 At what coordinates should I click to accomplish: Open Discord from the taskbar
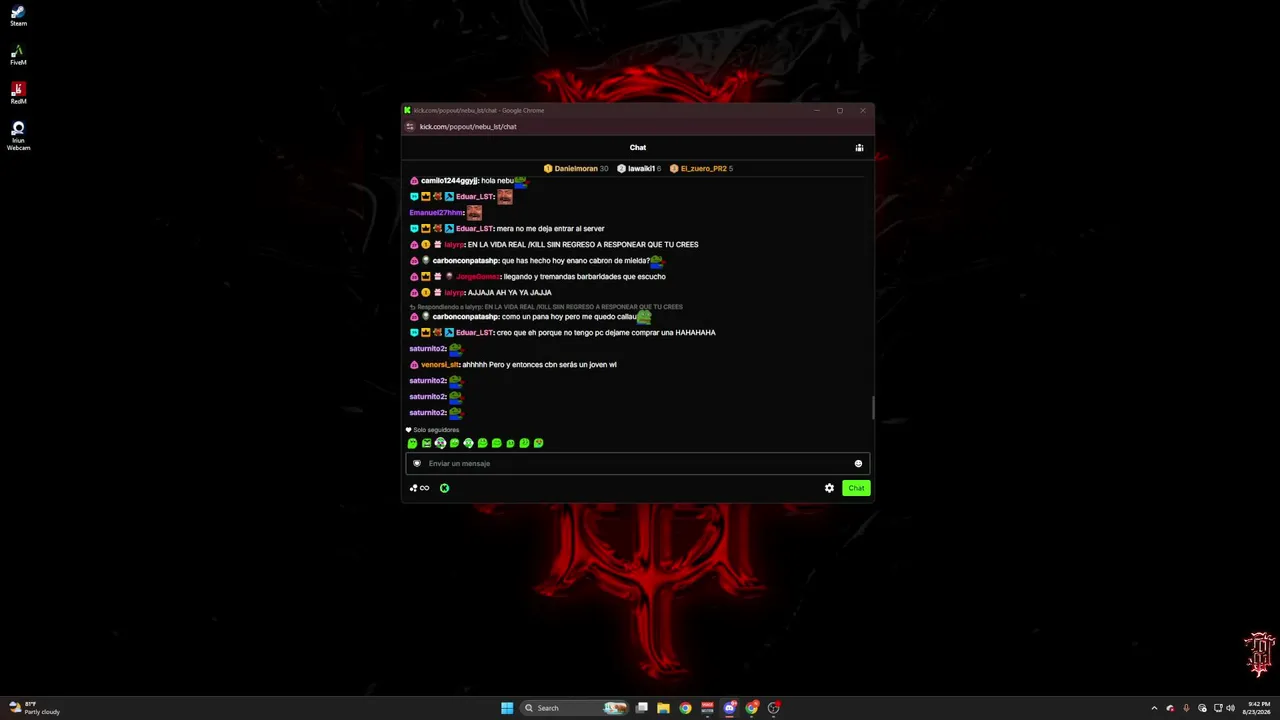(x=730, y=708)
